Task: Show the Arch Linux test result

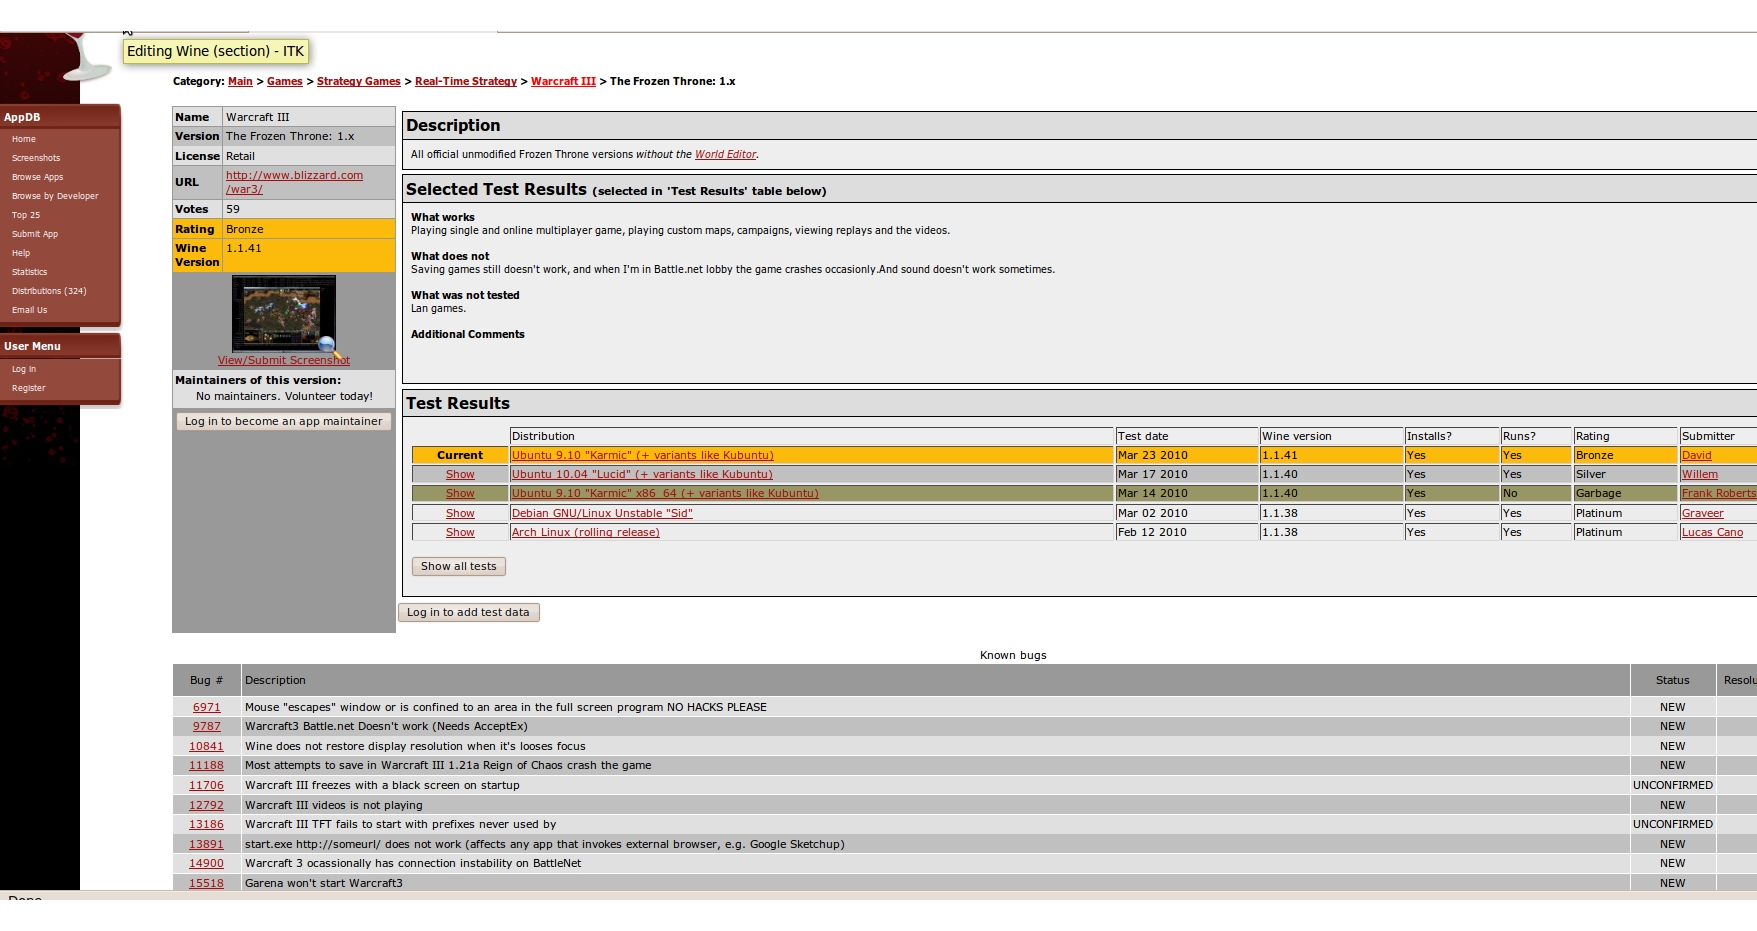Action: coord(460,533)
